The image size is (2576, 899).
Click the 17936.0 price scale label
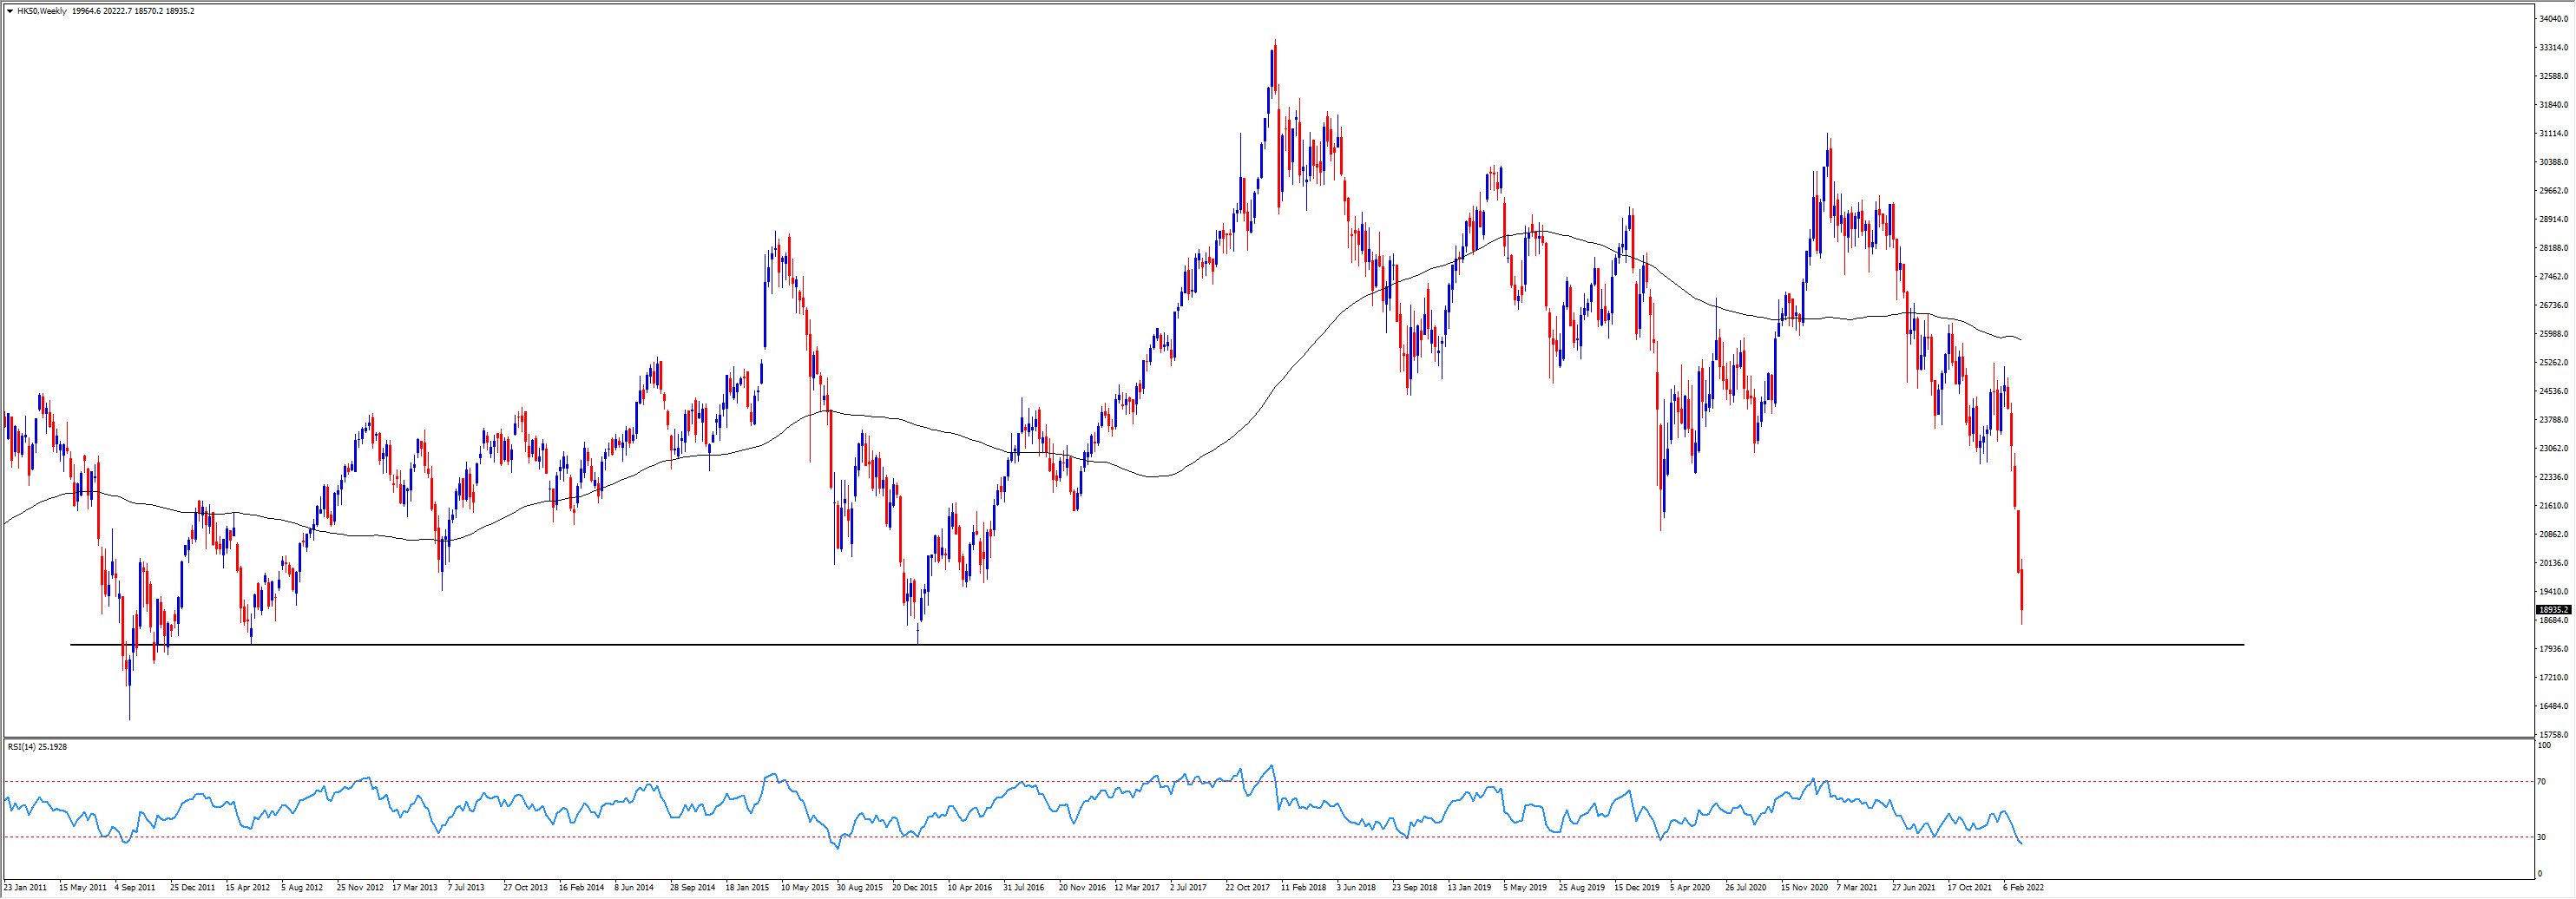coord(2553,650)
